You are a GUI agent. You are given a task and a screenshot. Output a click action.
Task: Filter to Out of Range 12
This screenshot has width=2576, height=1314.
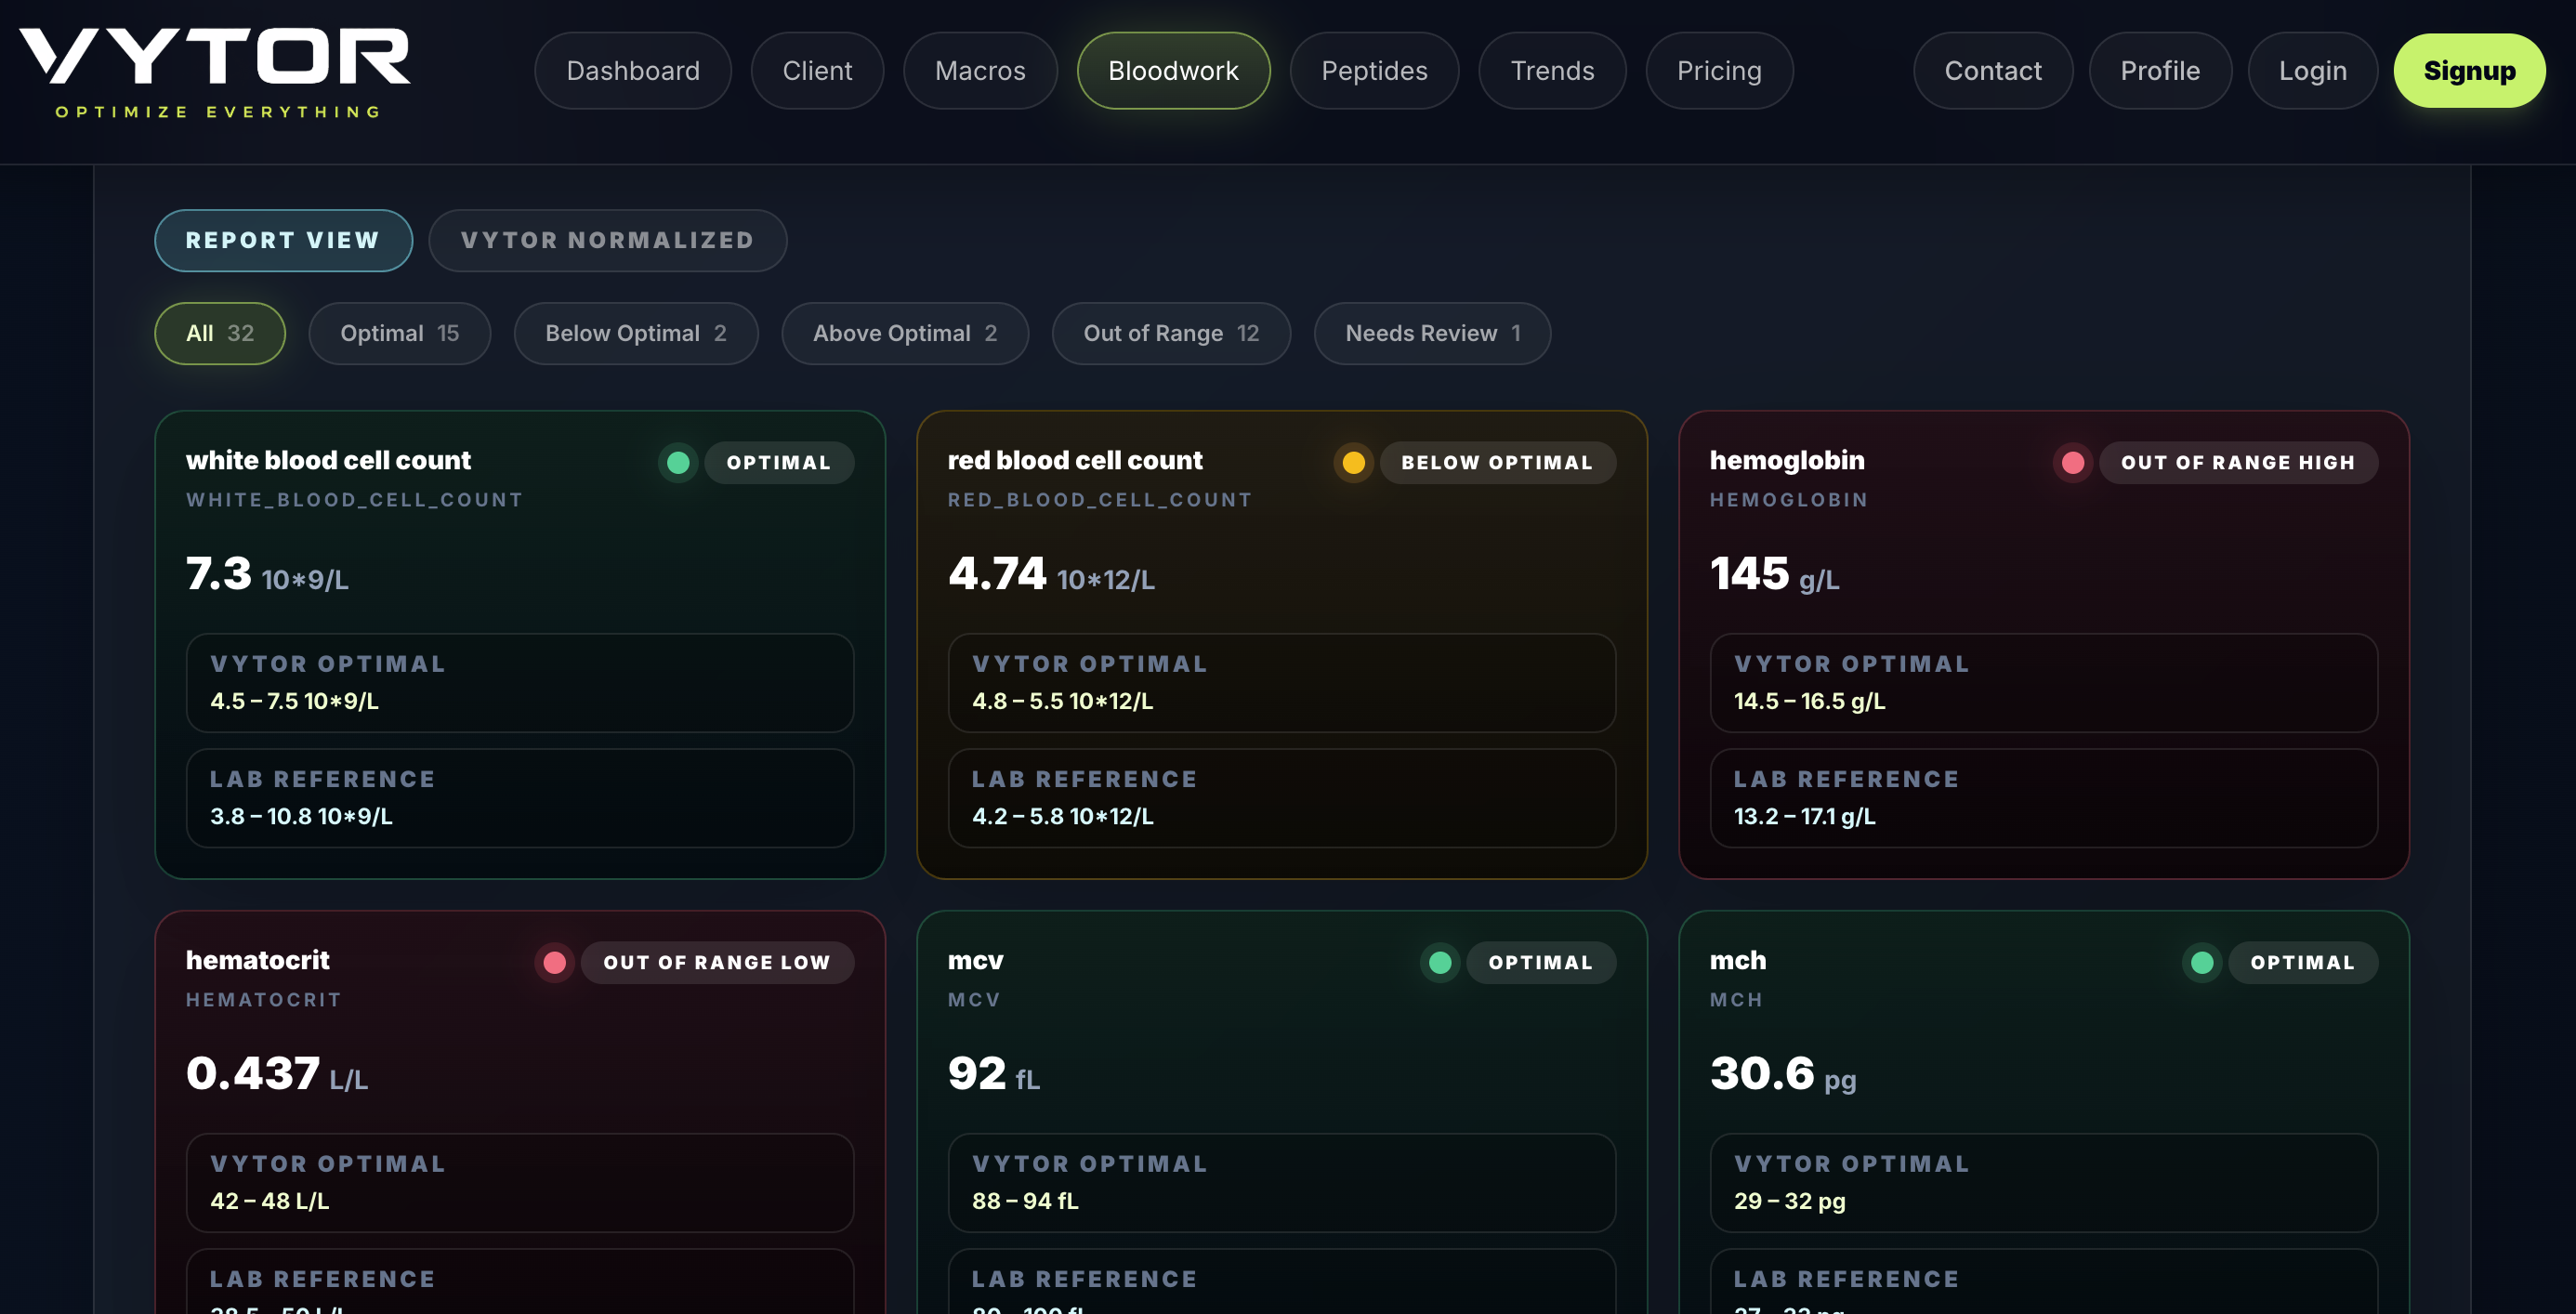[1171, 333]
